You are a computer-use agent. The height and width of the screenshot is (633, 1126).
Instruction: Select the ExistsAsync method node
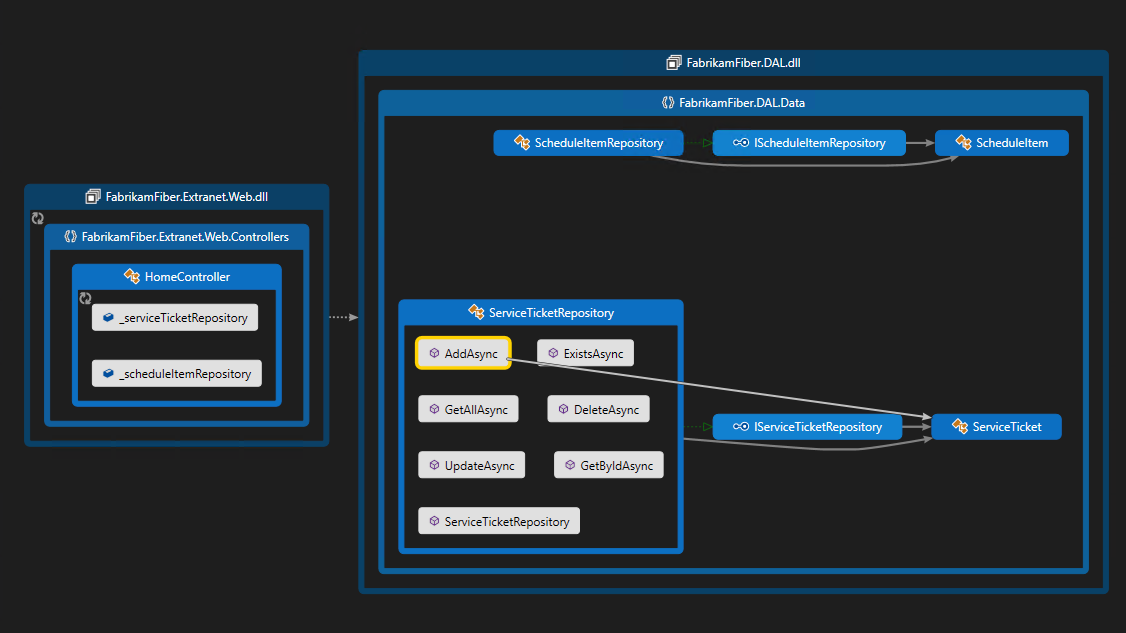585,354
